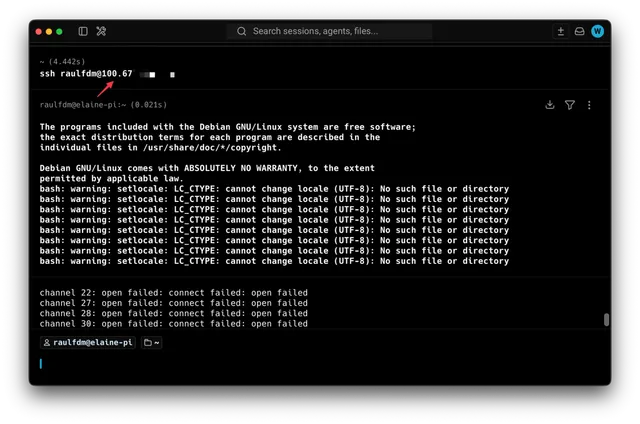
Task: Click the ssh raulfdm@100.67 command text
Action: coord(86,74)
